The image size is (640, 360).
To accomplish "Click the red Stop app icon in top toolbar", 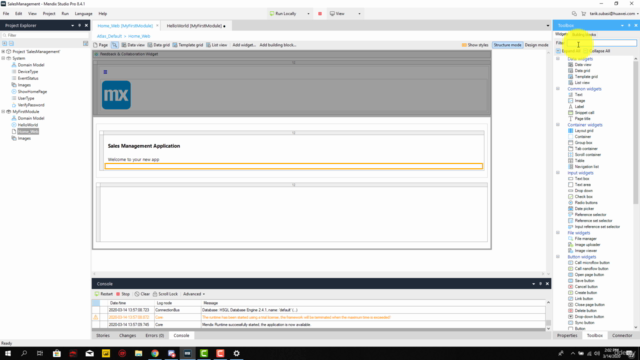I will pos(320,13).
